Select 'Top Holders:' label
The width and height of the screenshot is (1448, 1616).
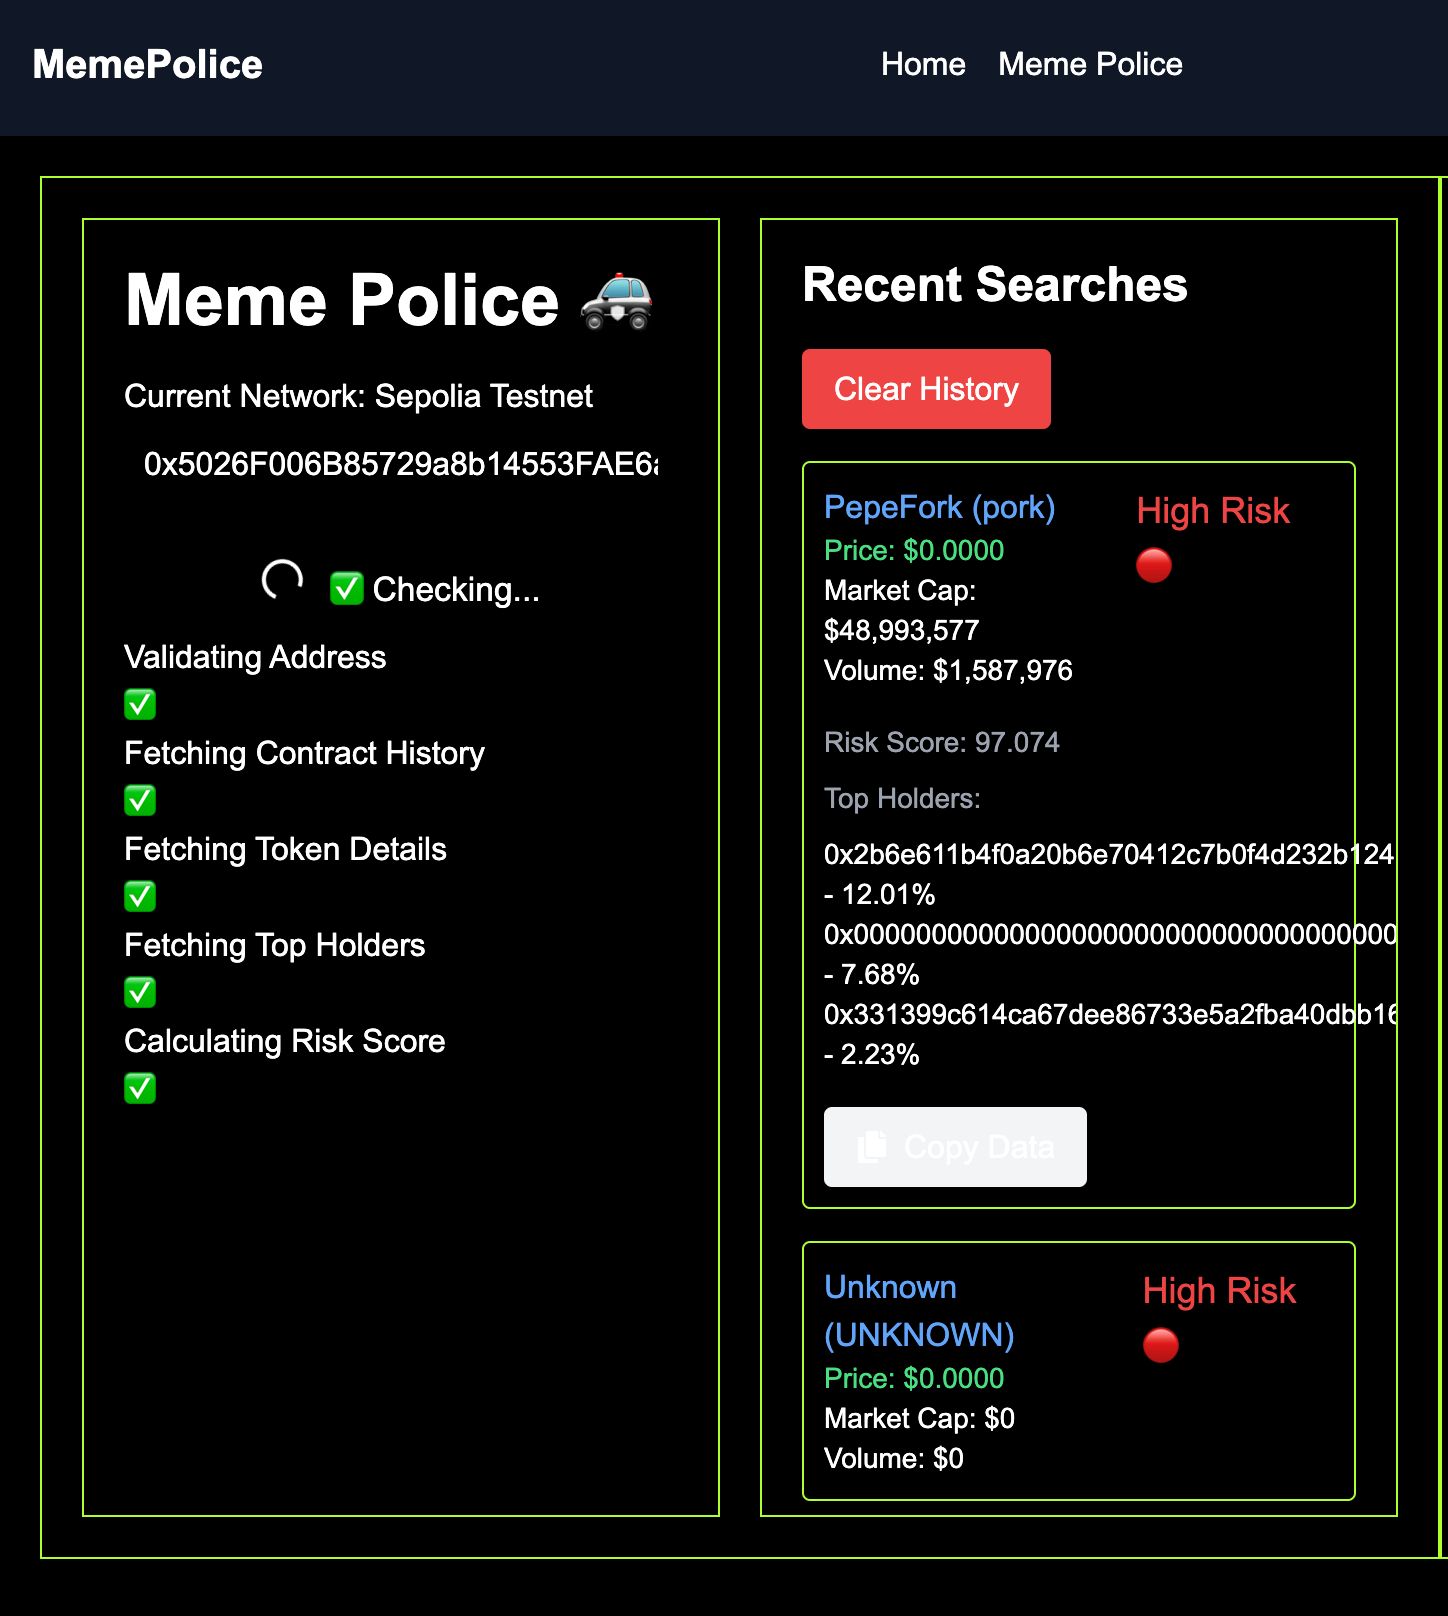902,798
